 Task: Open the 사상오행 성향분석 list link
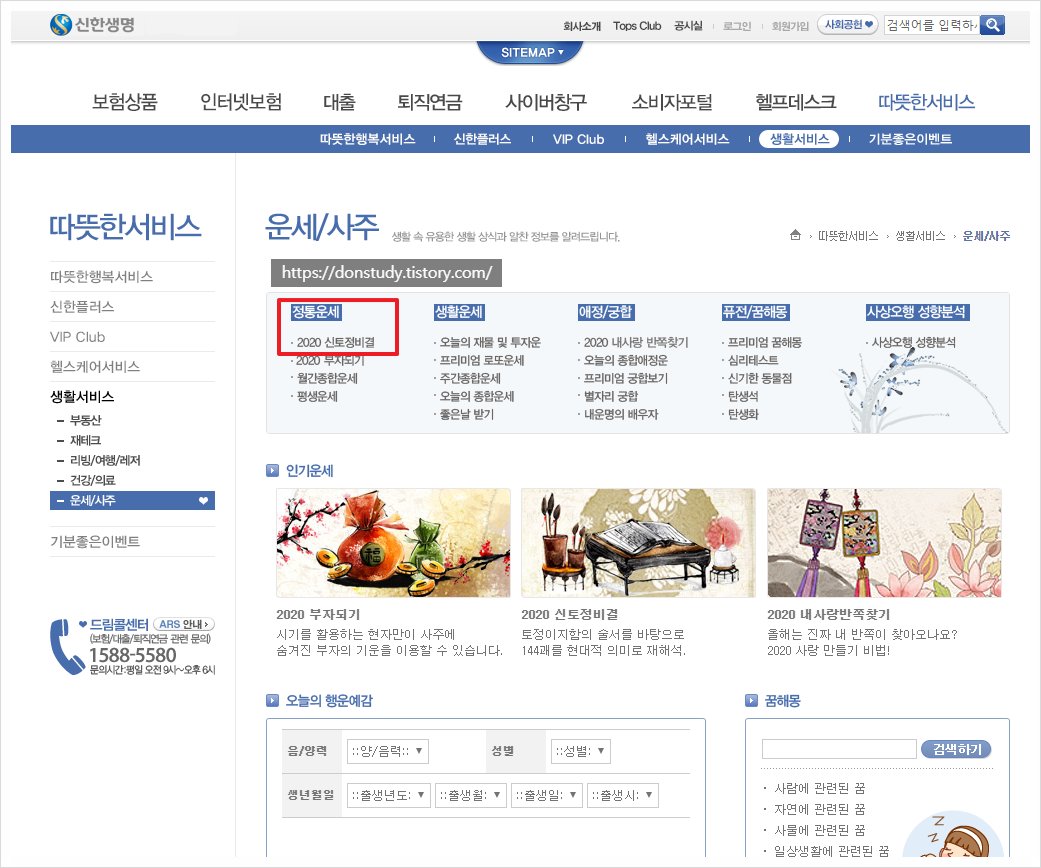click(x=914, y=343)
